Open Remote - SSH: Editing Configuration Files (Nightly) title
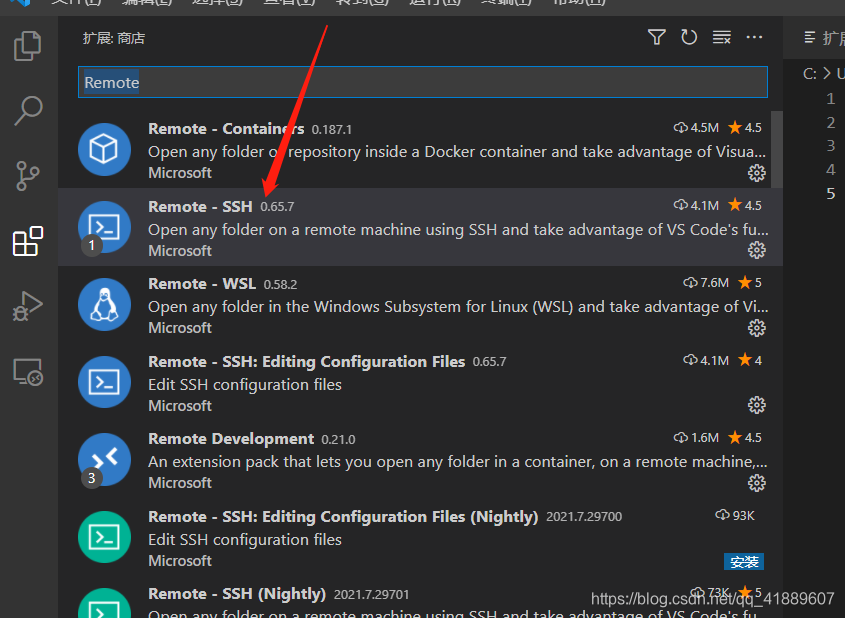This screenshot has height=618, width=845. point(343,517)
